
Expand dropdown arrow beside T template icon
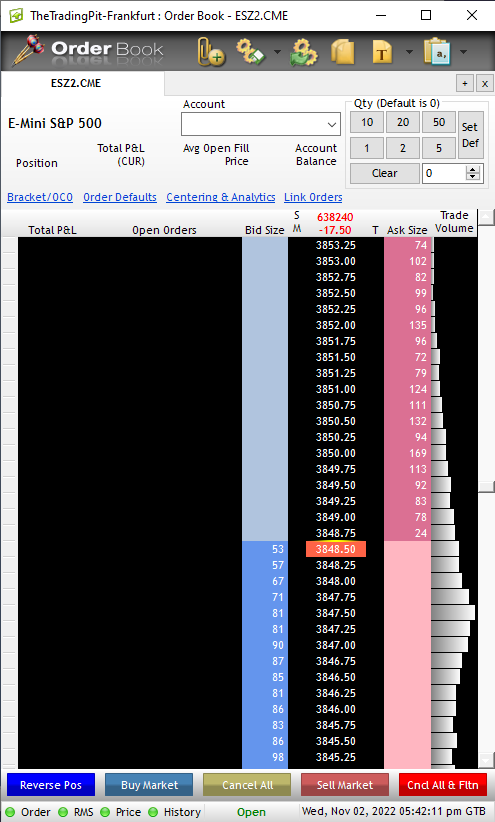tap(409, 52)
